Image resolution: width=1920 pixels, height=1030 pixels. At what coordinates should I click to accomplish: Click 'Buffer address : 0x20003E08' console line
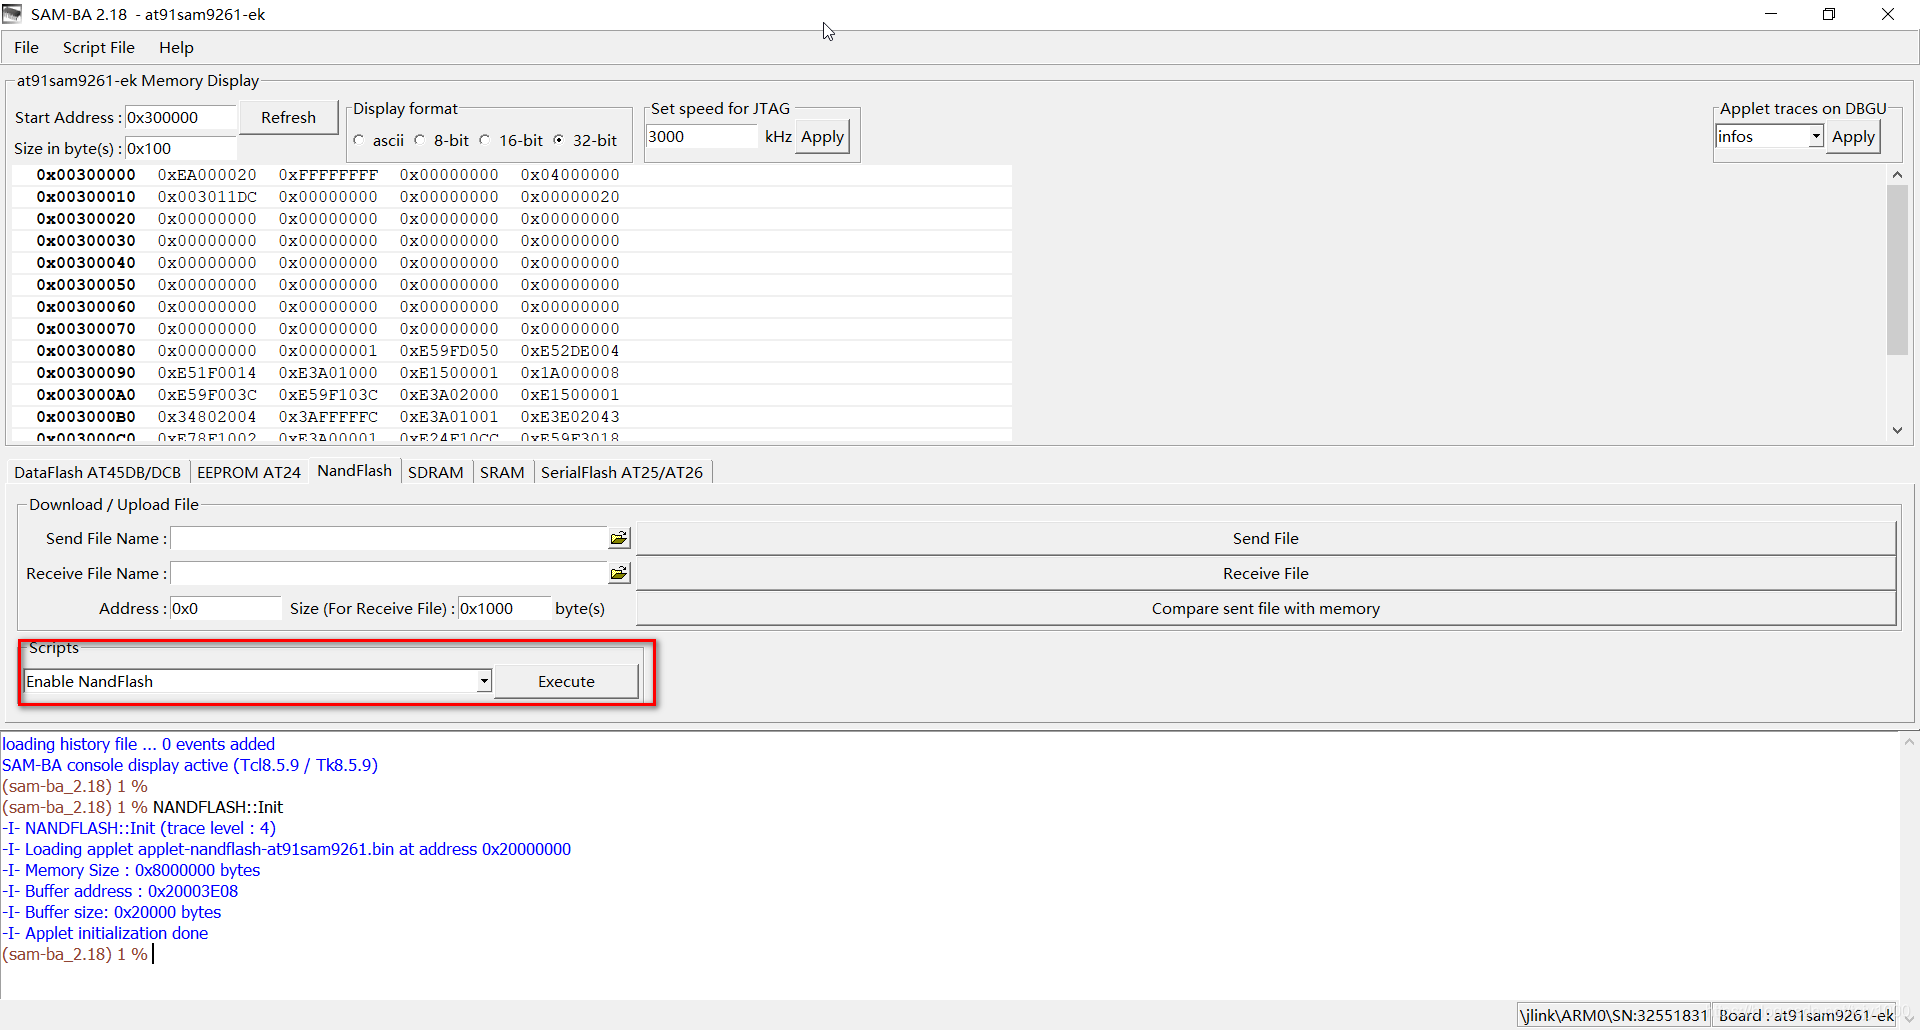click(120, 891)
